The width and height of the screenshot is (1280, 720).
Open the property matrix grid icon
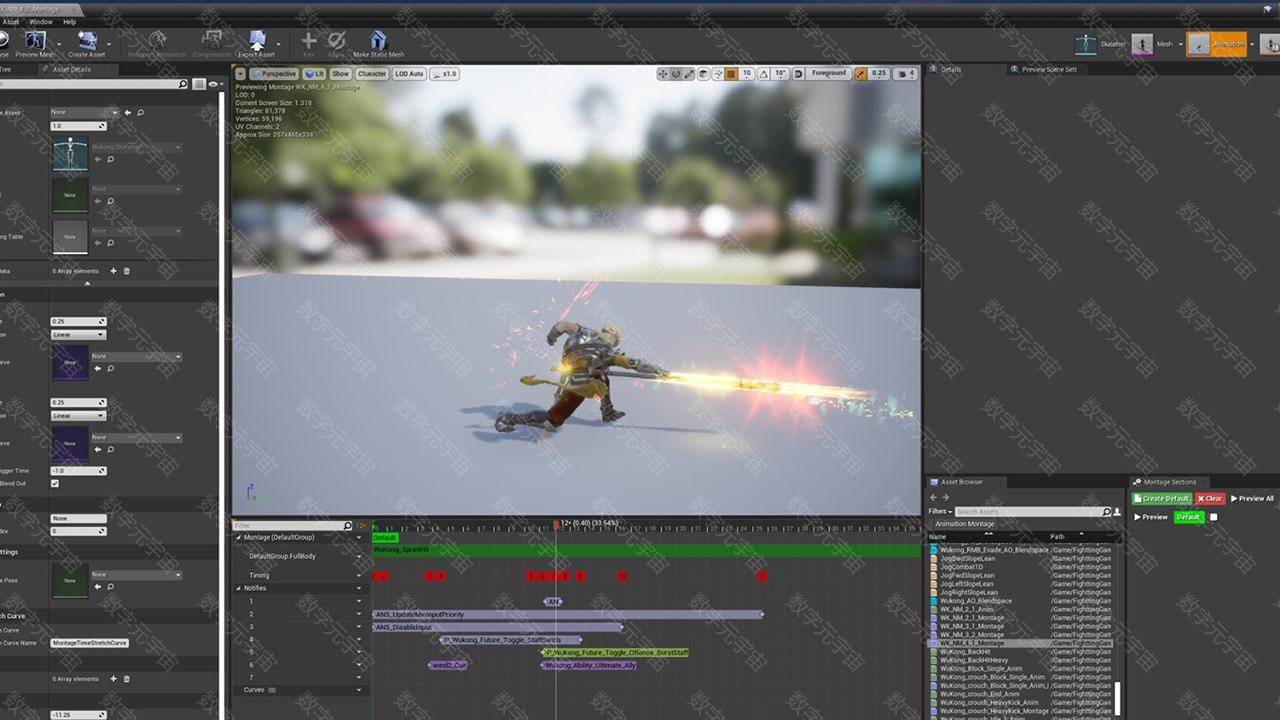(x=199, y=84)
